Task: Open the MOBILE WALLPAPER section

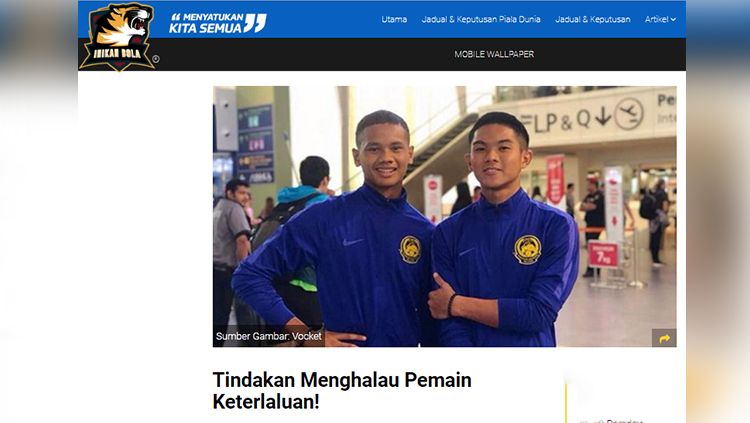Action: [494, 54]
